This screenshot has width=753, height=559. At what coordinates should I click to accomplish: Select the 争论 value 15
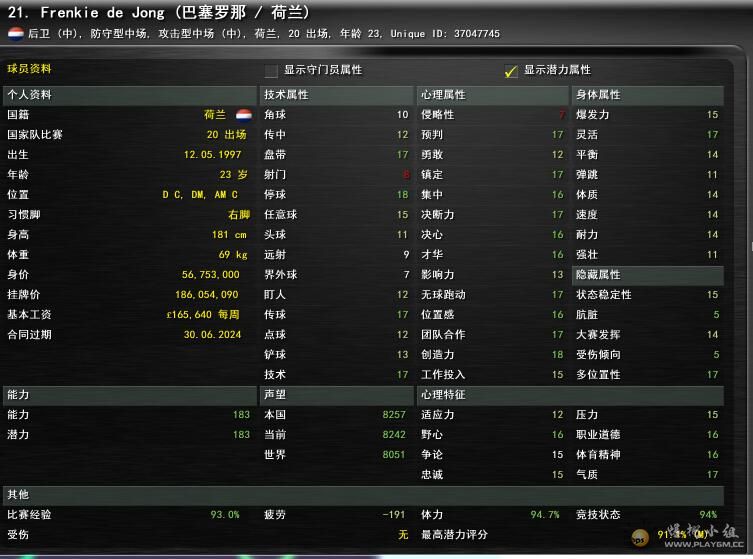[557, 454]
